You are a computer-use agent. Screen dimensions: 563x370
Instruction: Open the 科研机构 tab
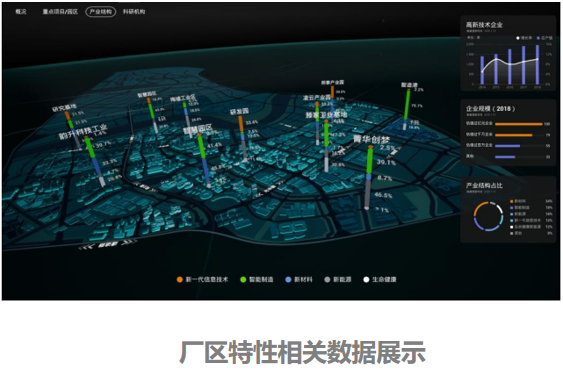click(134, 12)
